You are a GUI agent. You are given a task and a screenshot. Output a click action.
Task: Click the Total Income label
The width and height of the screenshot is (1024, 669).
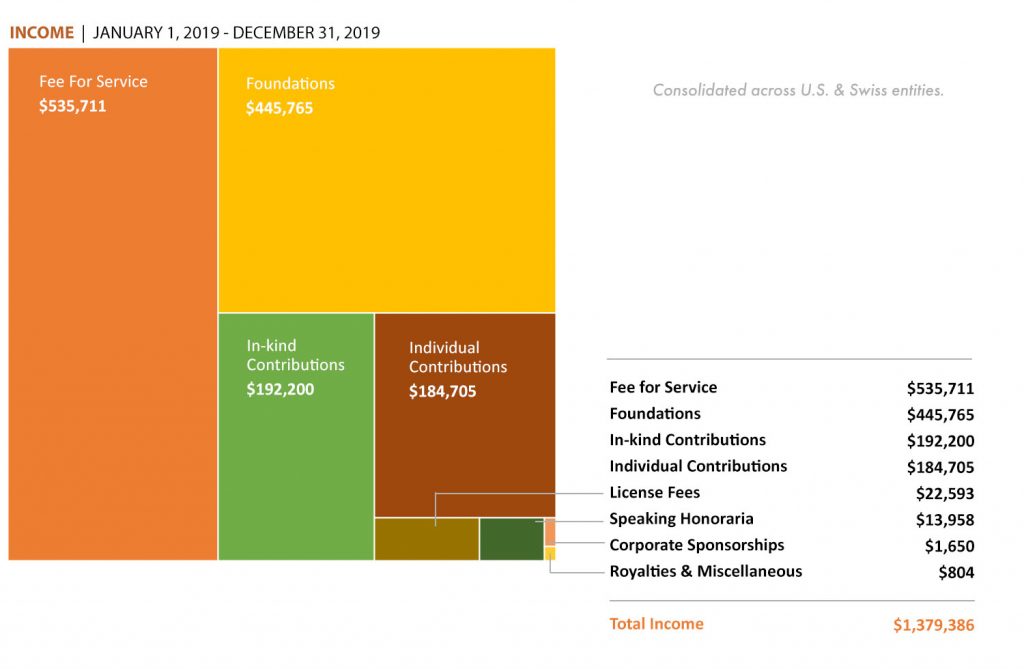pos(656,624)
